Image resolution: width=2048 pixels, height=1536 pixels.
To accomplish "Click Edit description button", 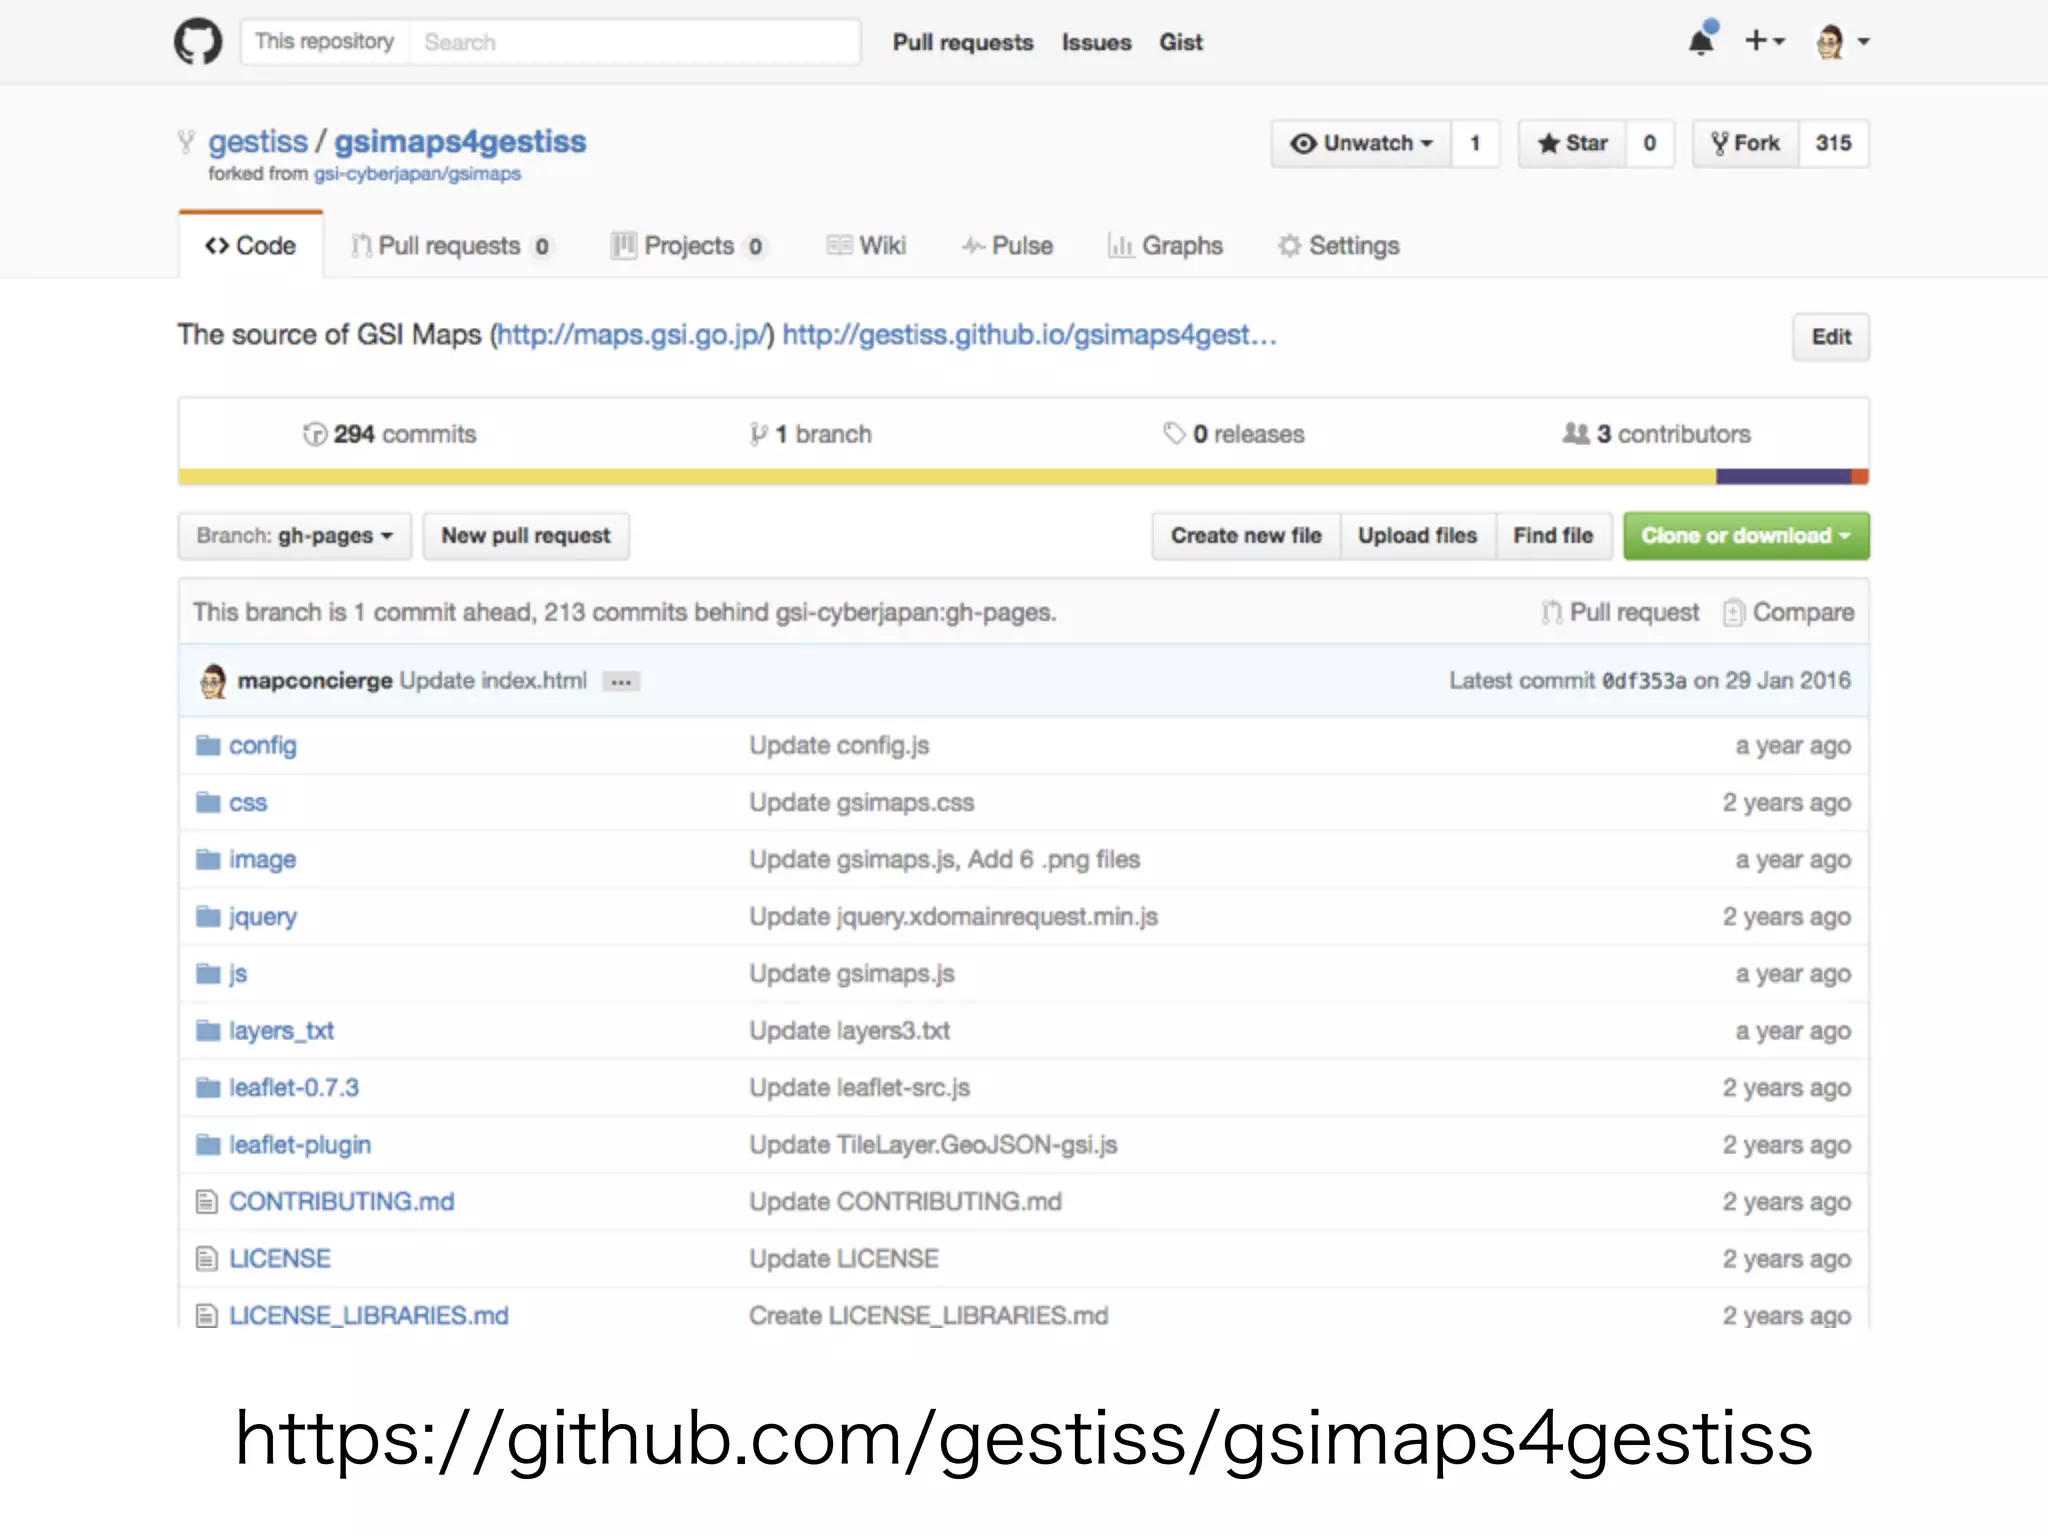I will pos(1830,337).
